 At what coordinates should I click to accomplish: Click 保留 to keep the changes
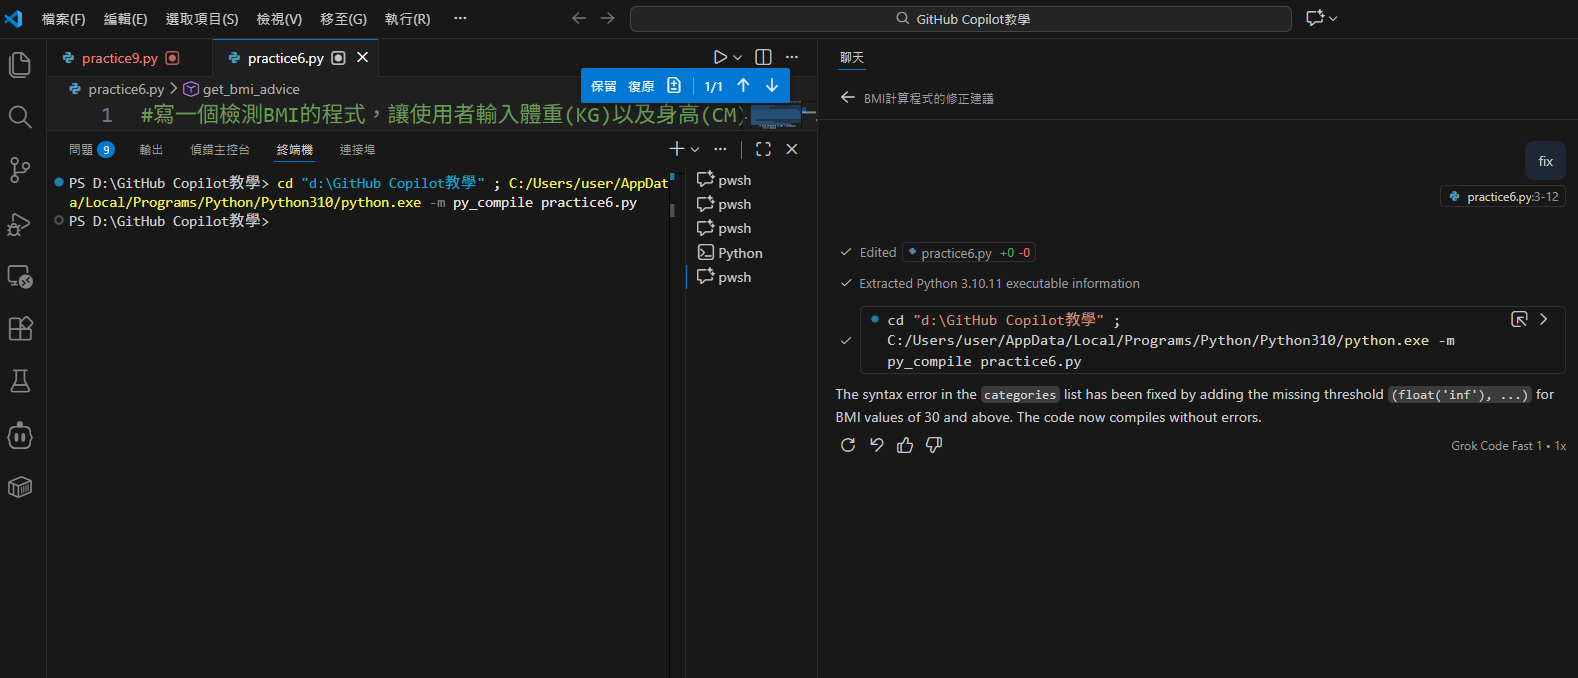pos(604,86)
